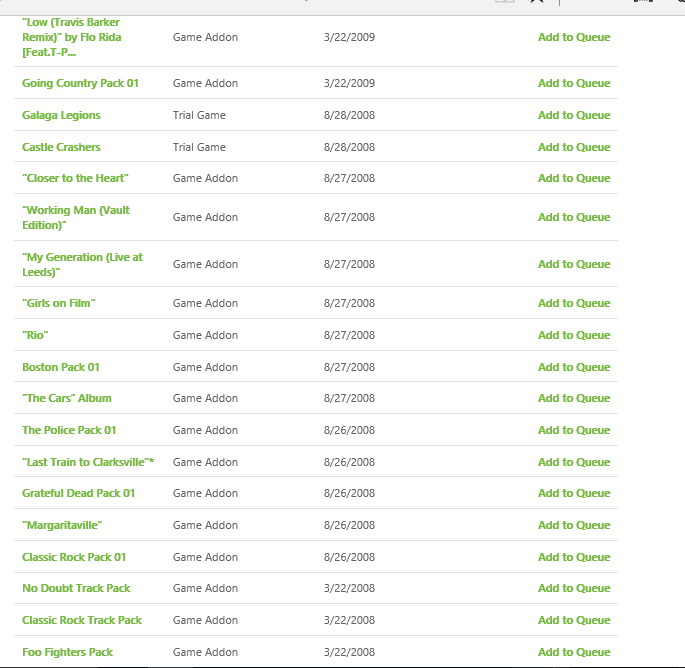Add "Rio" to queue
This screenshot has width=685, height=668.
[574, 335]
